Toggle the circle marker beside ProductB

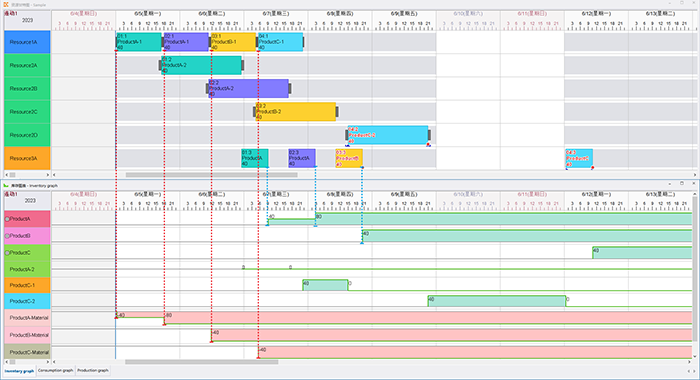pyautogui.click(x=7, y=236)
